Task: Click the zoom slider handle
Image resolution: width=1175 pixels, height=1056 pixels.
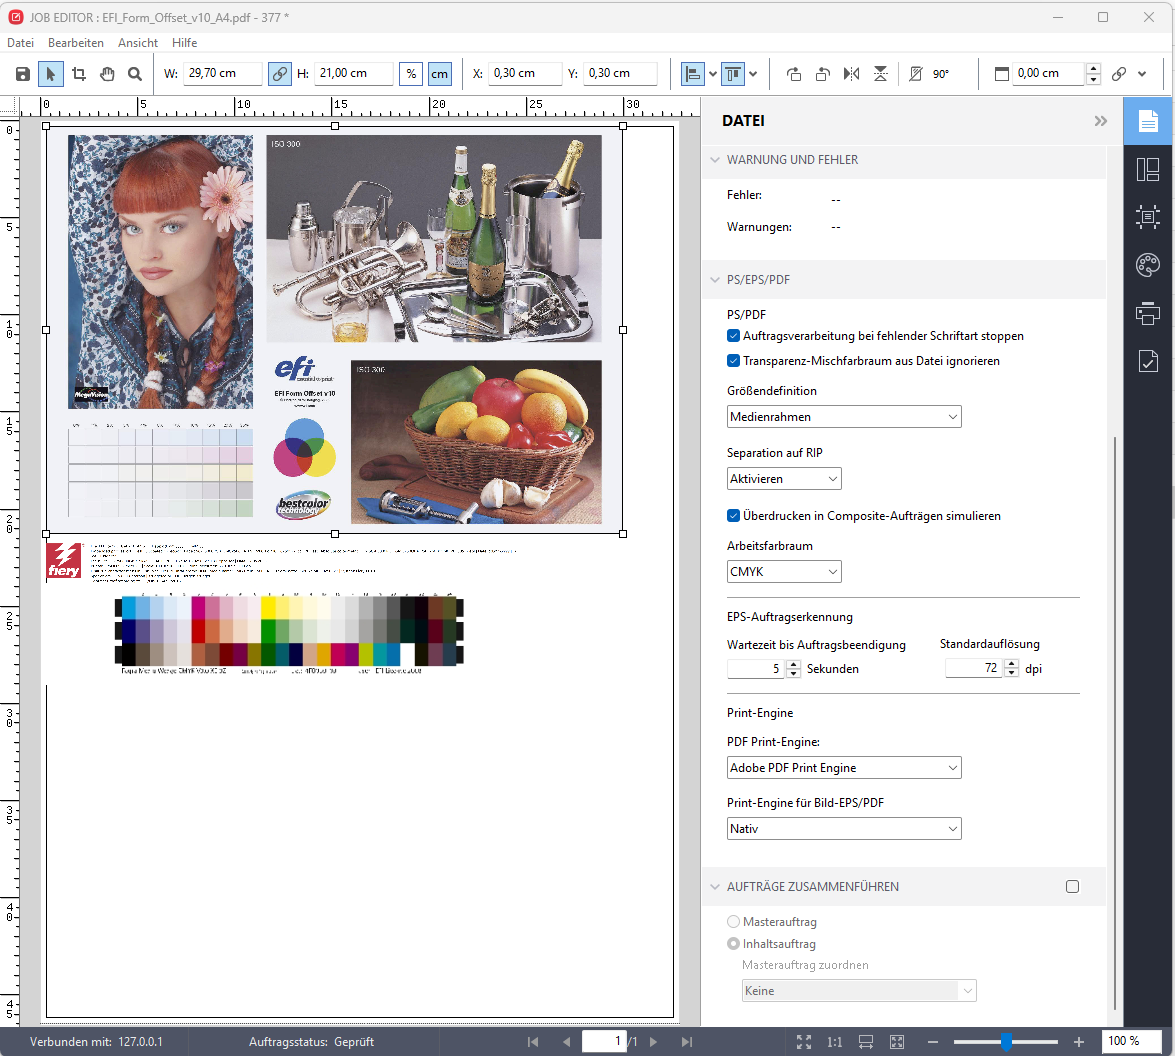Action: [1007, 1042]
